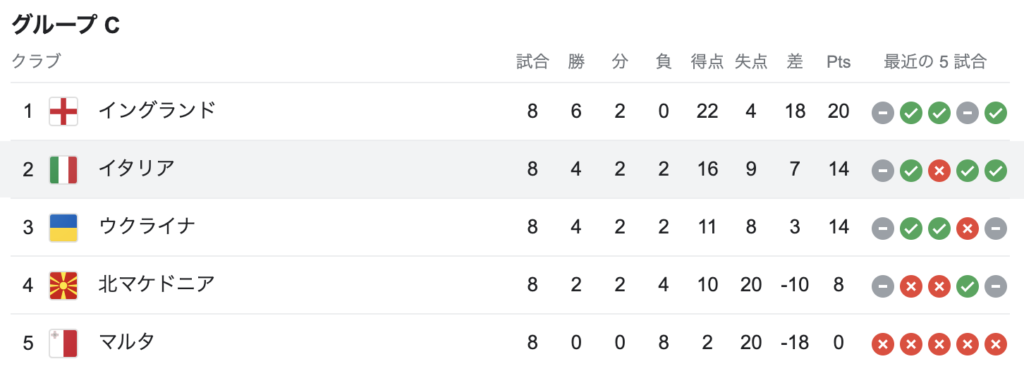Open the イタリア team link
The image size is (1024, 371).
136,169
